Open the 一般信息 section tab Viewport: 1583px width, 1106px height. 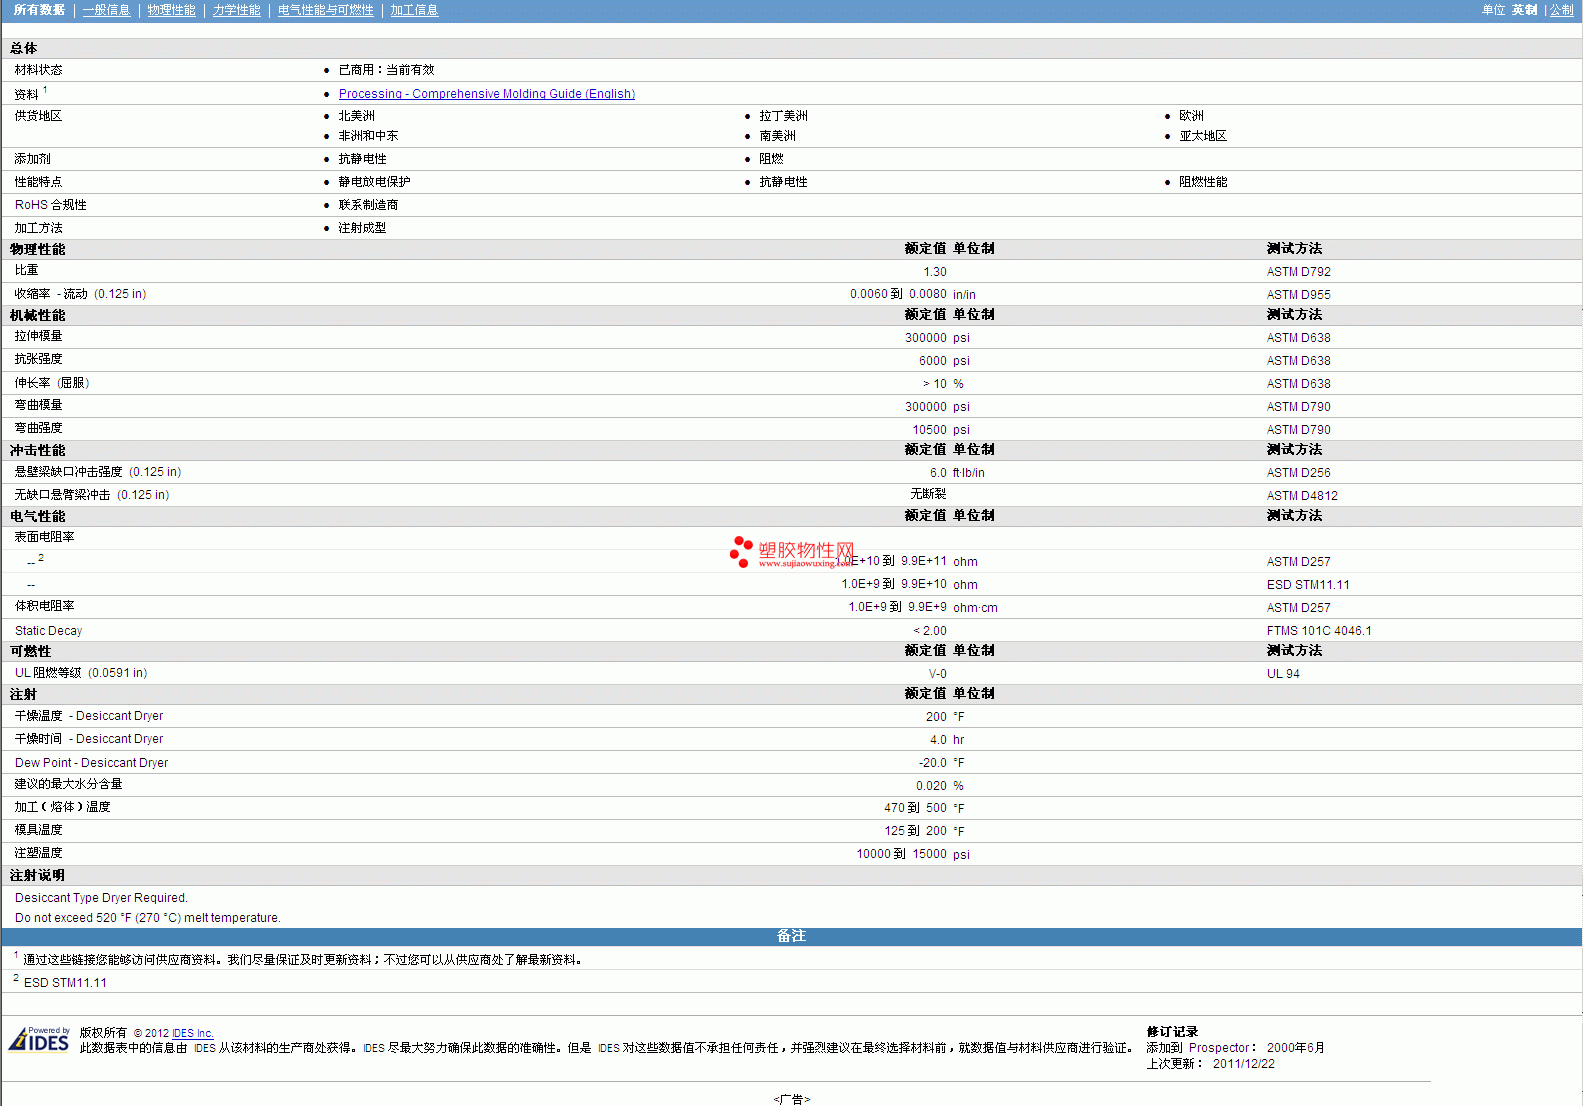click(106, 10)
